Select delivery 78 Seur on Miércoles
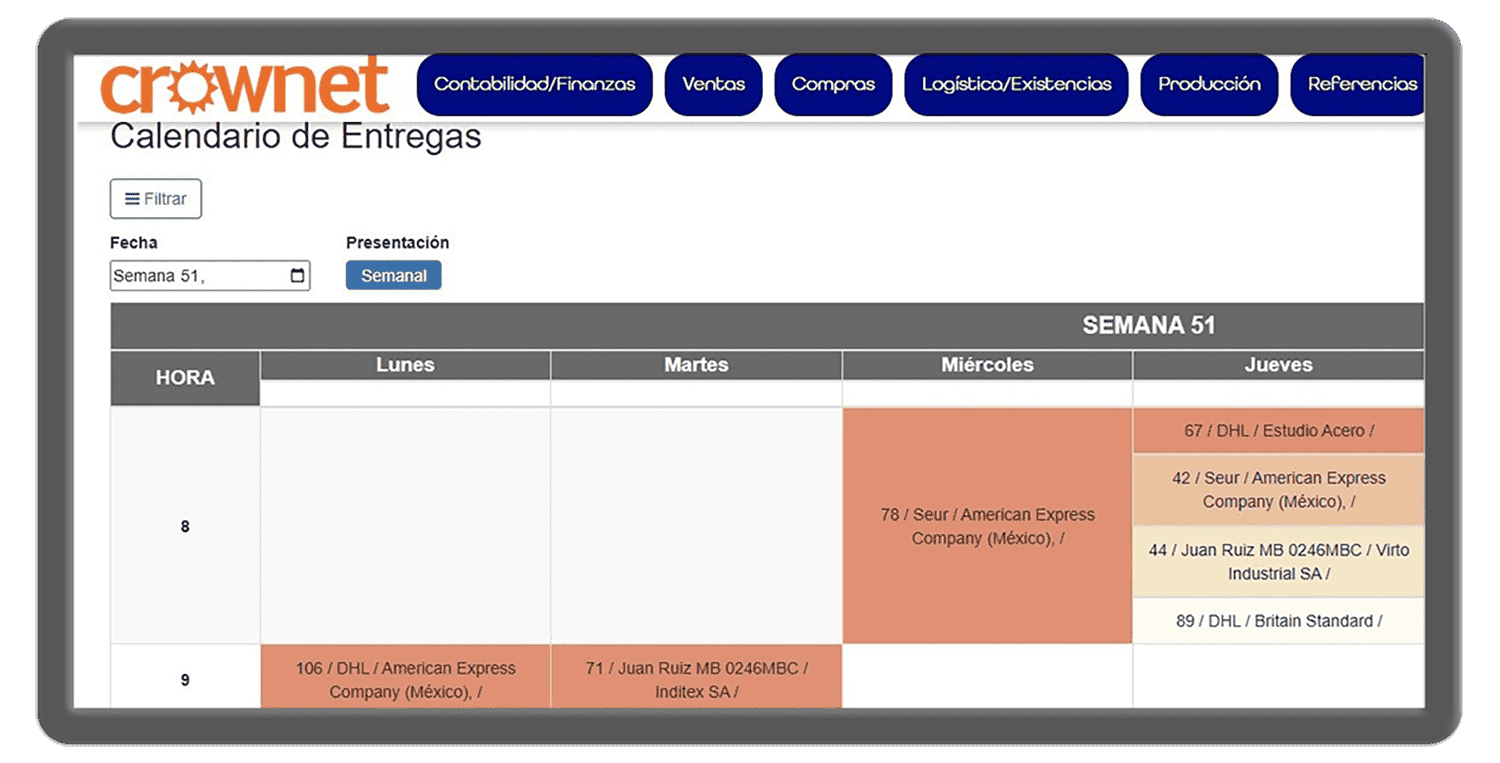 click(987, 526)
